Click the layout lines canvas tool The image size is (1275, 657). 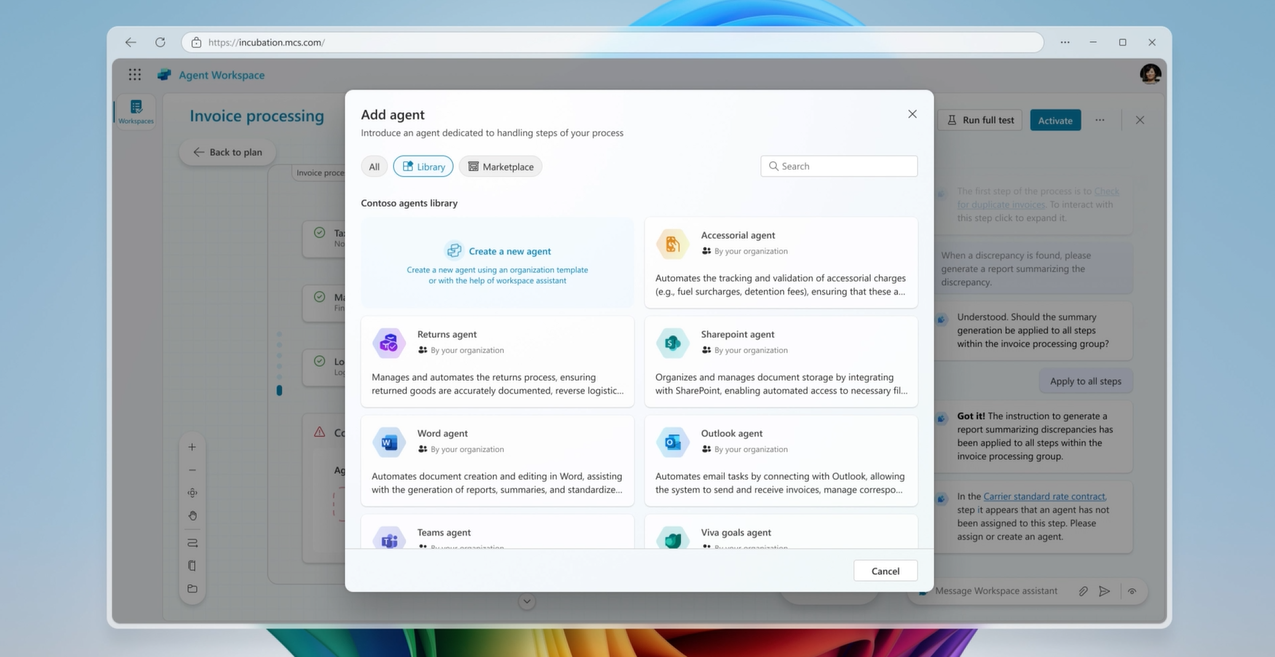click(x=192, y=543)
